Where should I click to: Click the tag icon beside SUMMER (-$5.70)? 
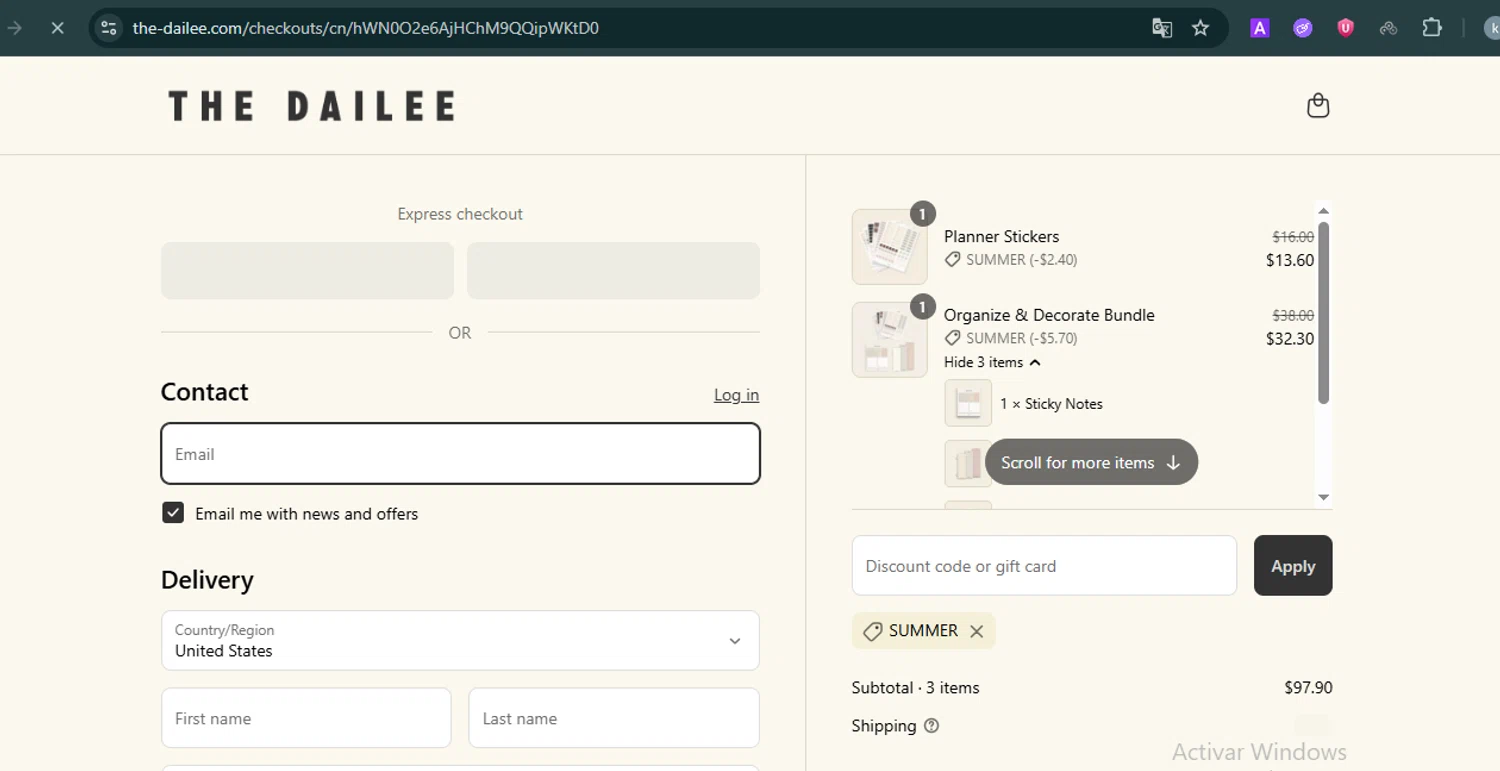(953, 338)
